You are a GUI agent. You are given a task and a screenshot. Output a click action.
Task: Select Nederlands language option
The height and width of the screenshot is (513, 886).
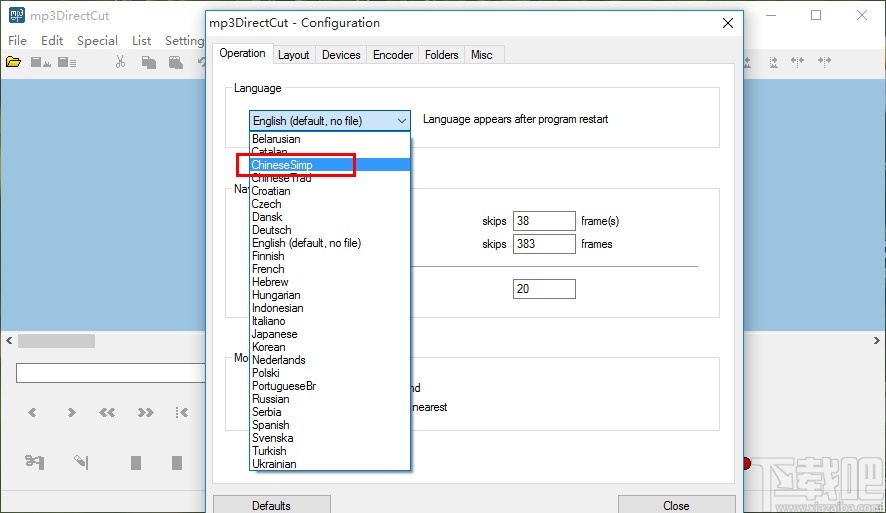329,360
